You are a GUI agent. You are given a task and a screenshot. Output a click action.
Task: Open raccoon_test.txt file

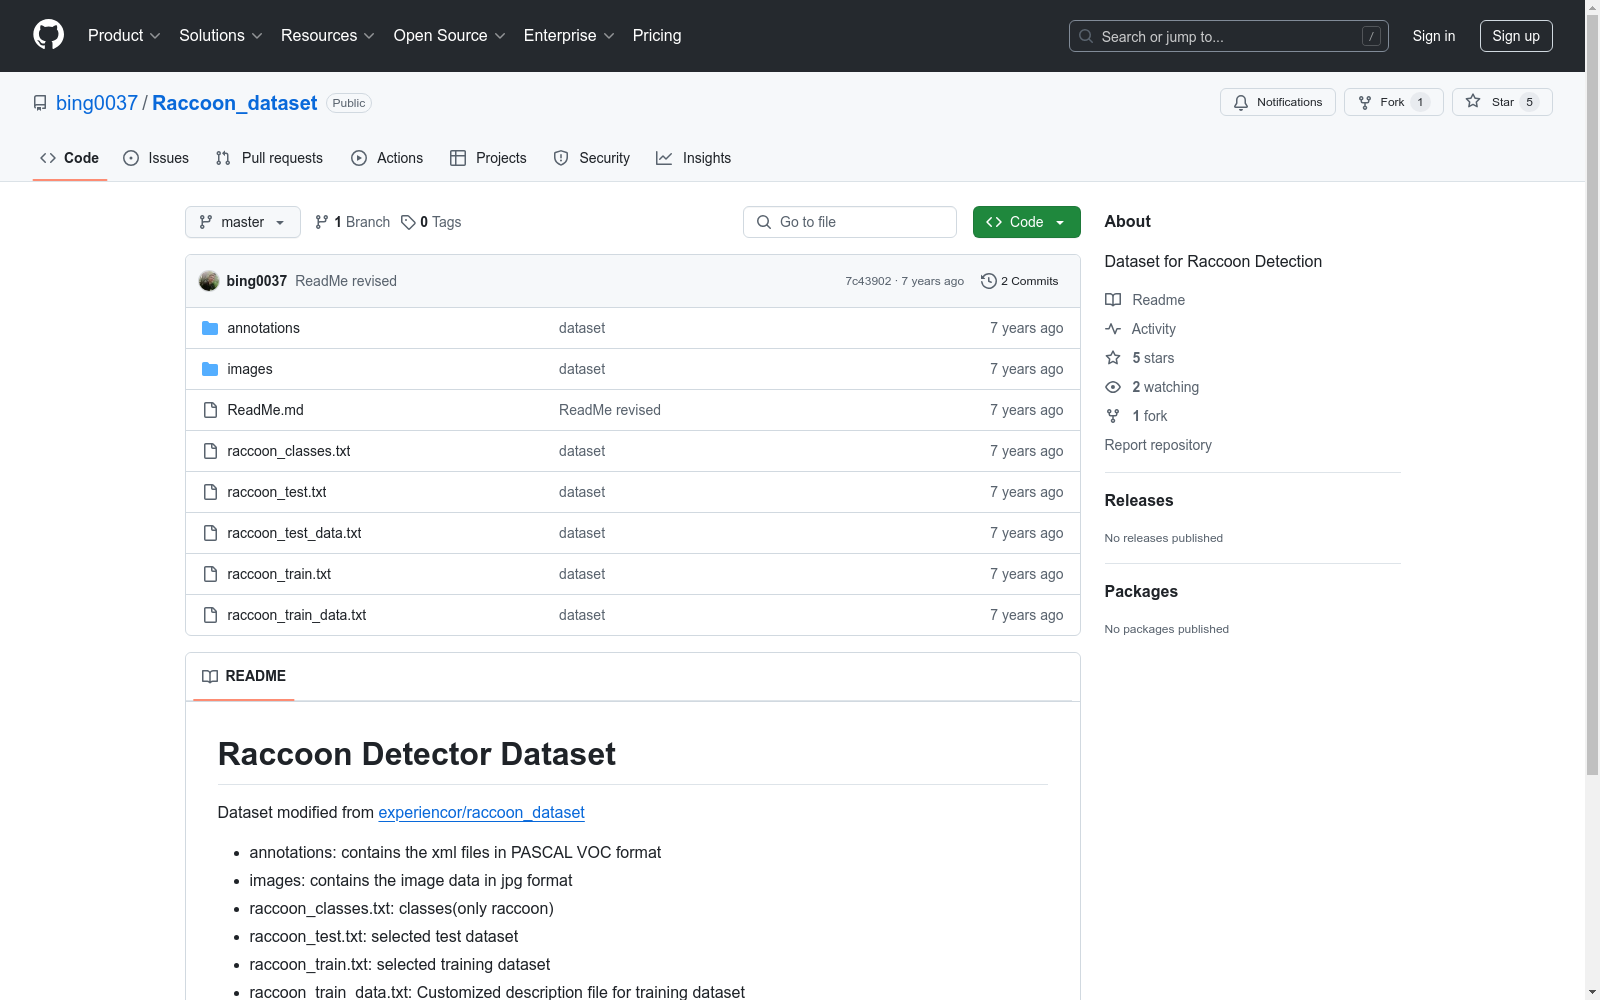(277, 492)
